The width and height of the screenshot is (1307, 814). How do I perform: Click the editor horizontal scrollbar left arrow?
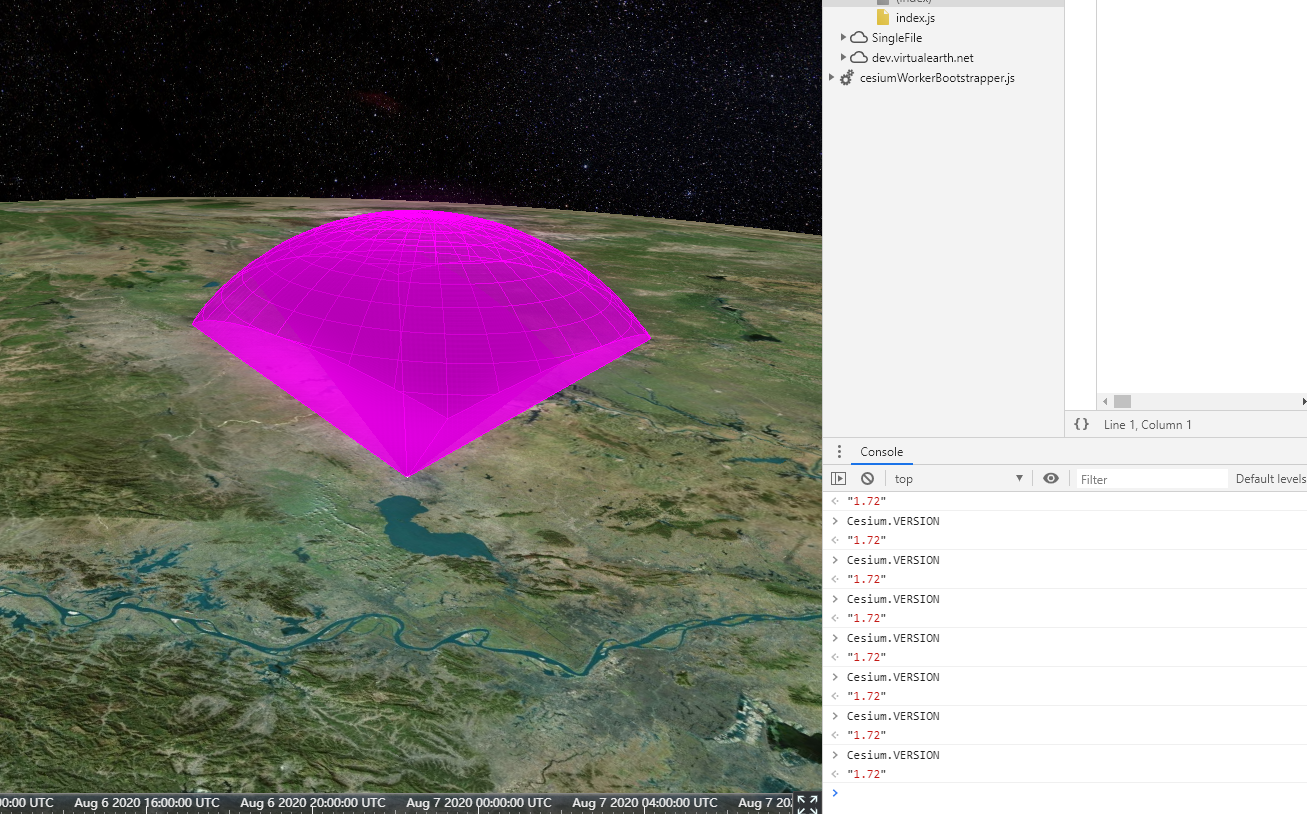point(1105,401)
